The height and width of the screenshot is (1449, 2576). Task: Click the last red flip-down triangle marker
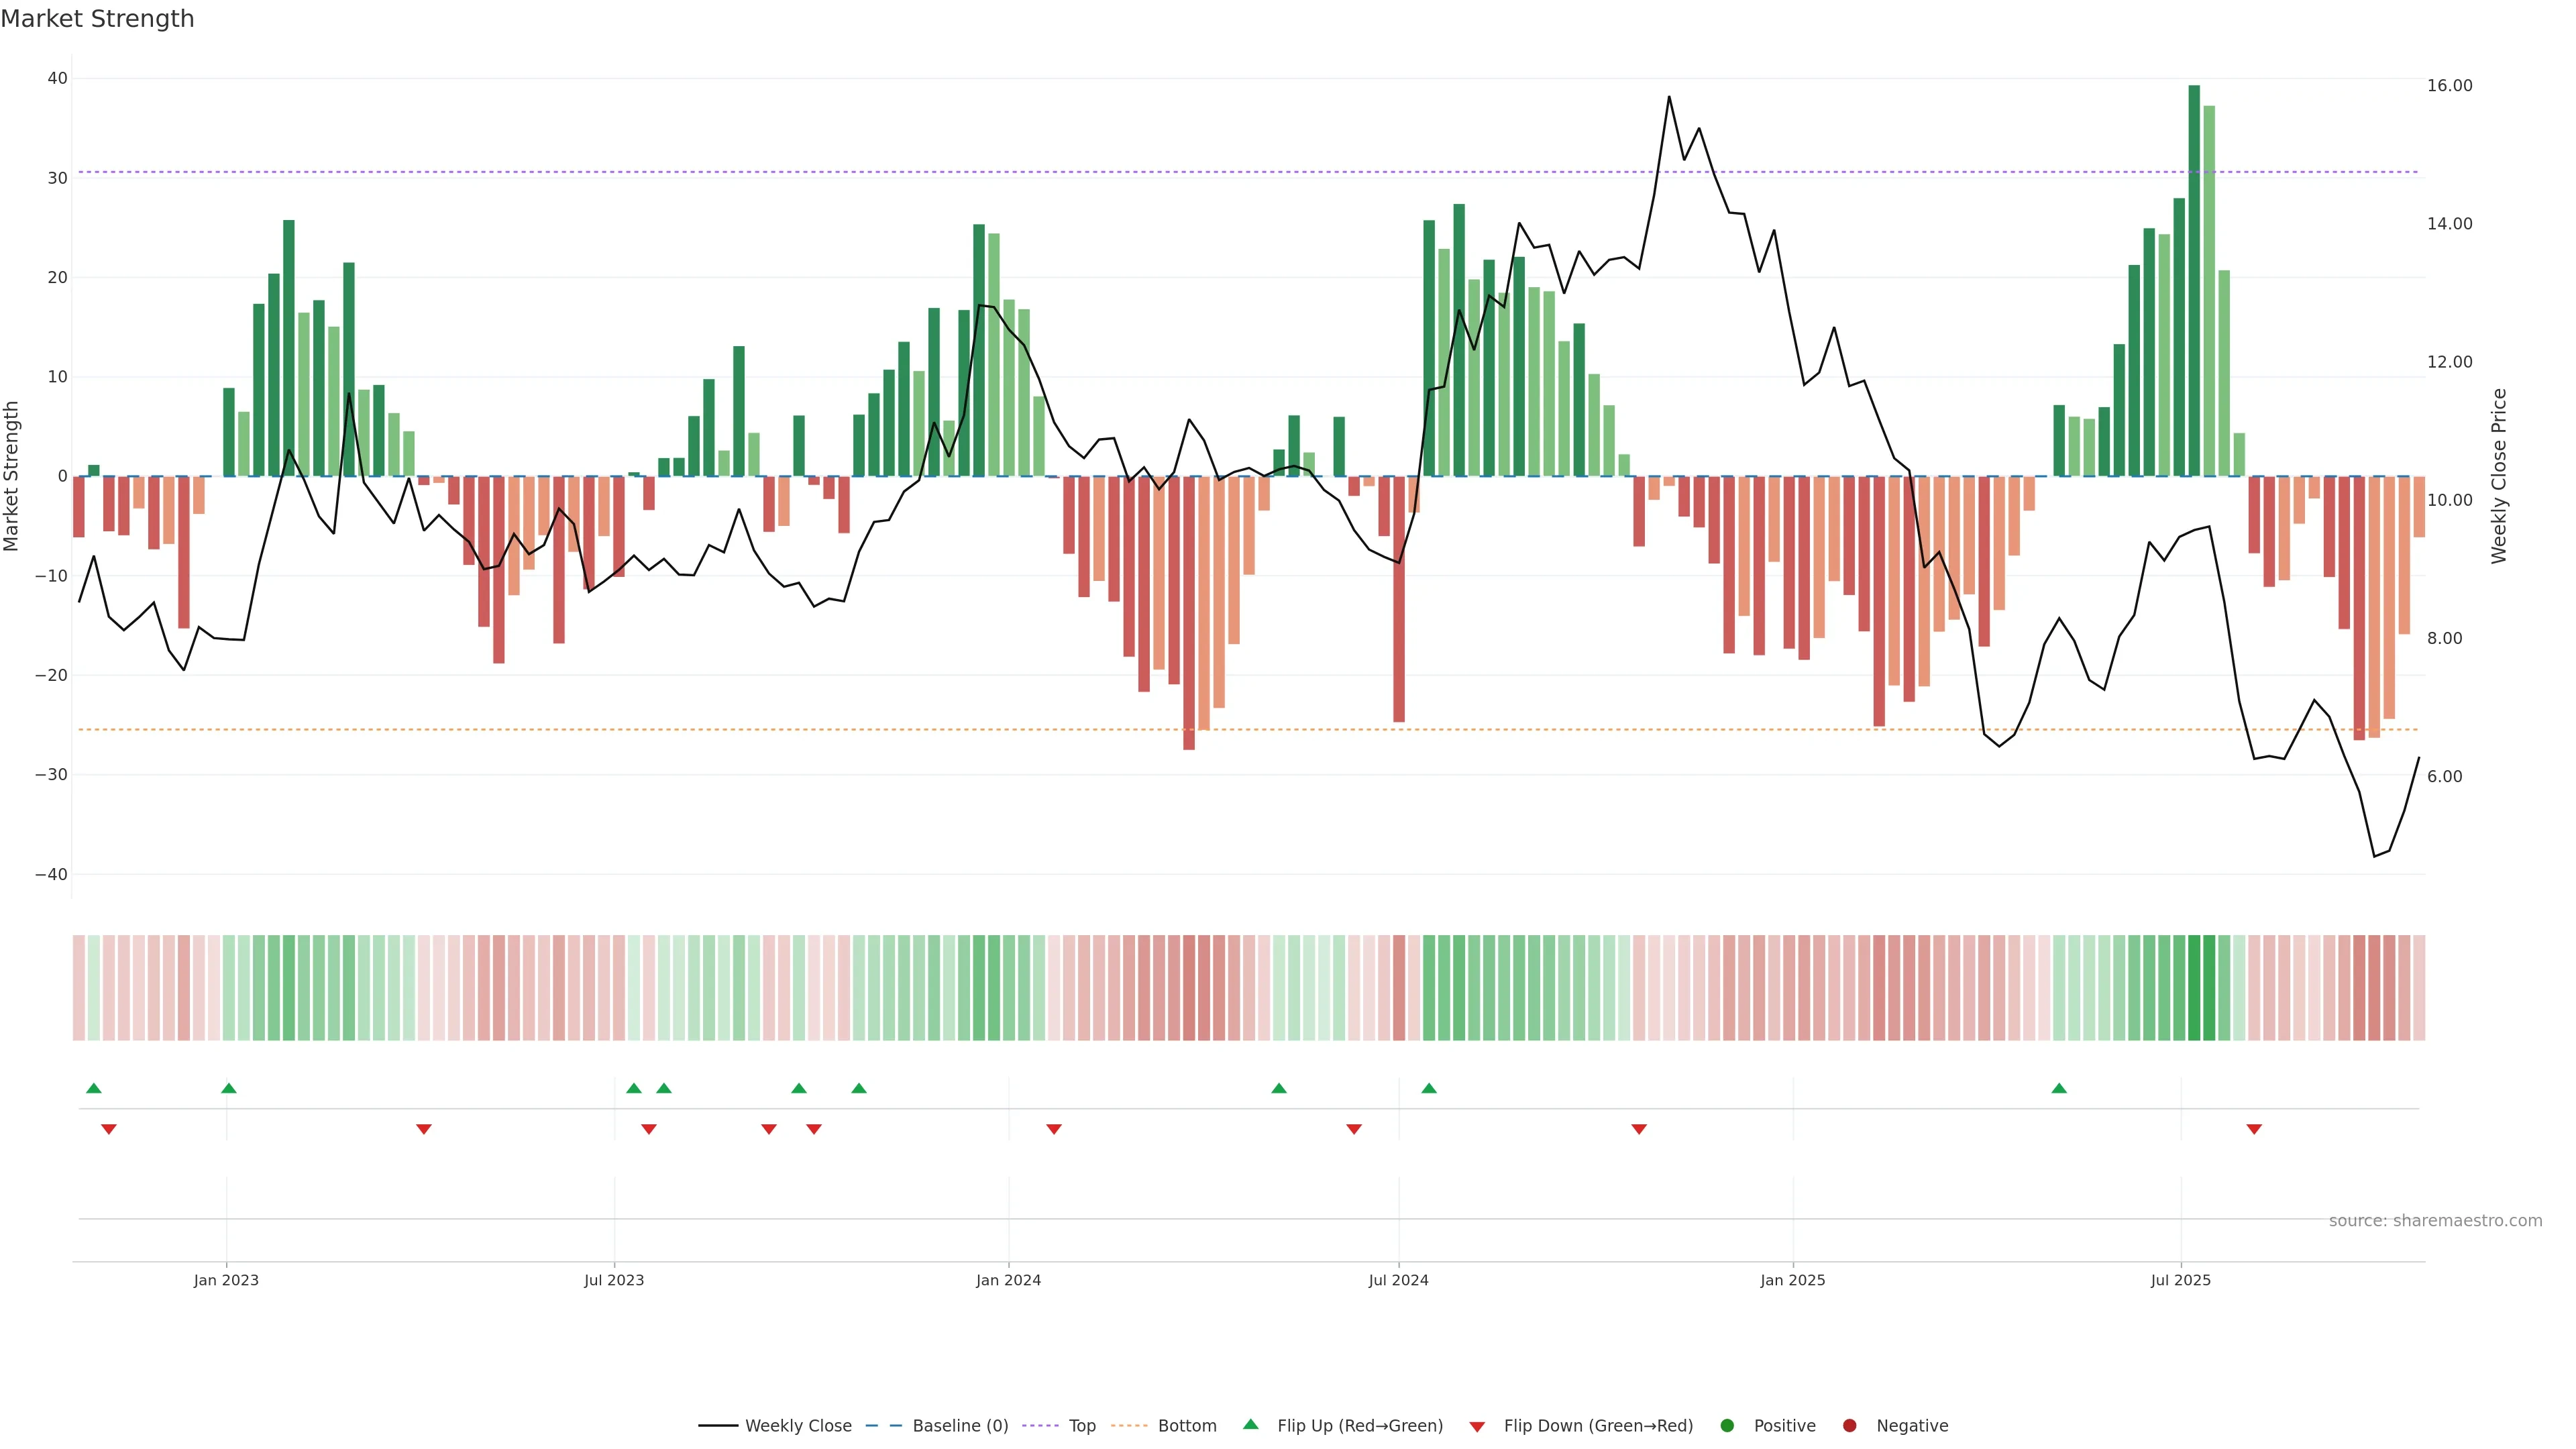2254,1129
